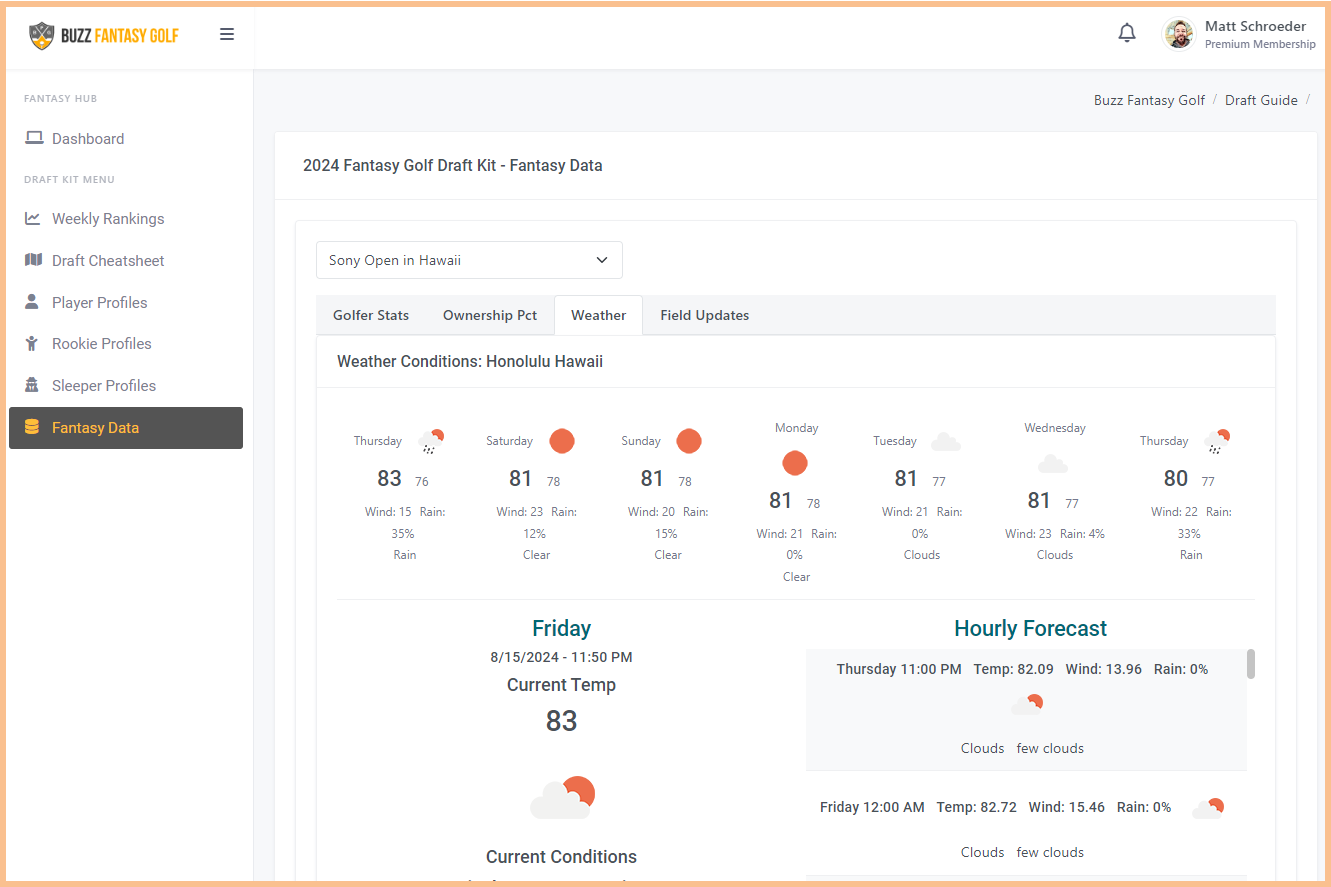Image resolution: width=1331 pixels, height=887 pixels.
Task: Click the hourly forecast scrollbar thumb
Action: click(1251, 664)
